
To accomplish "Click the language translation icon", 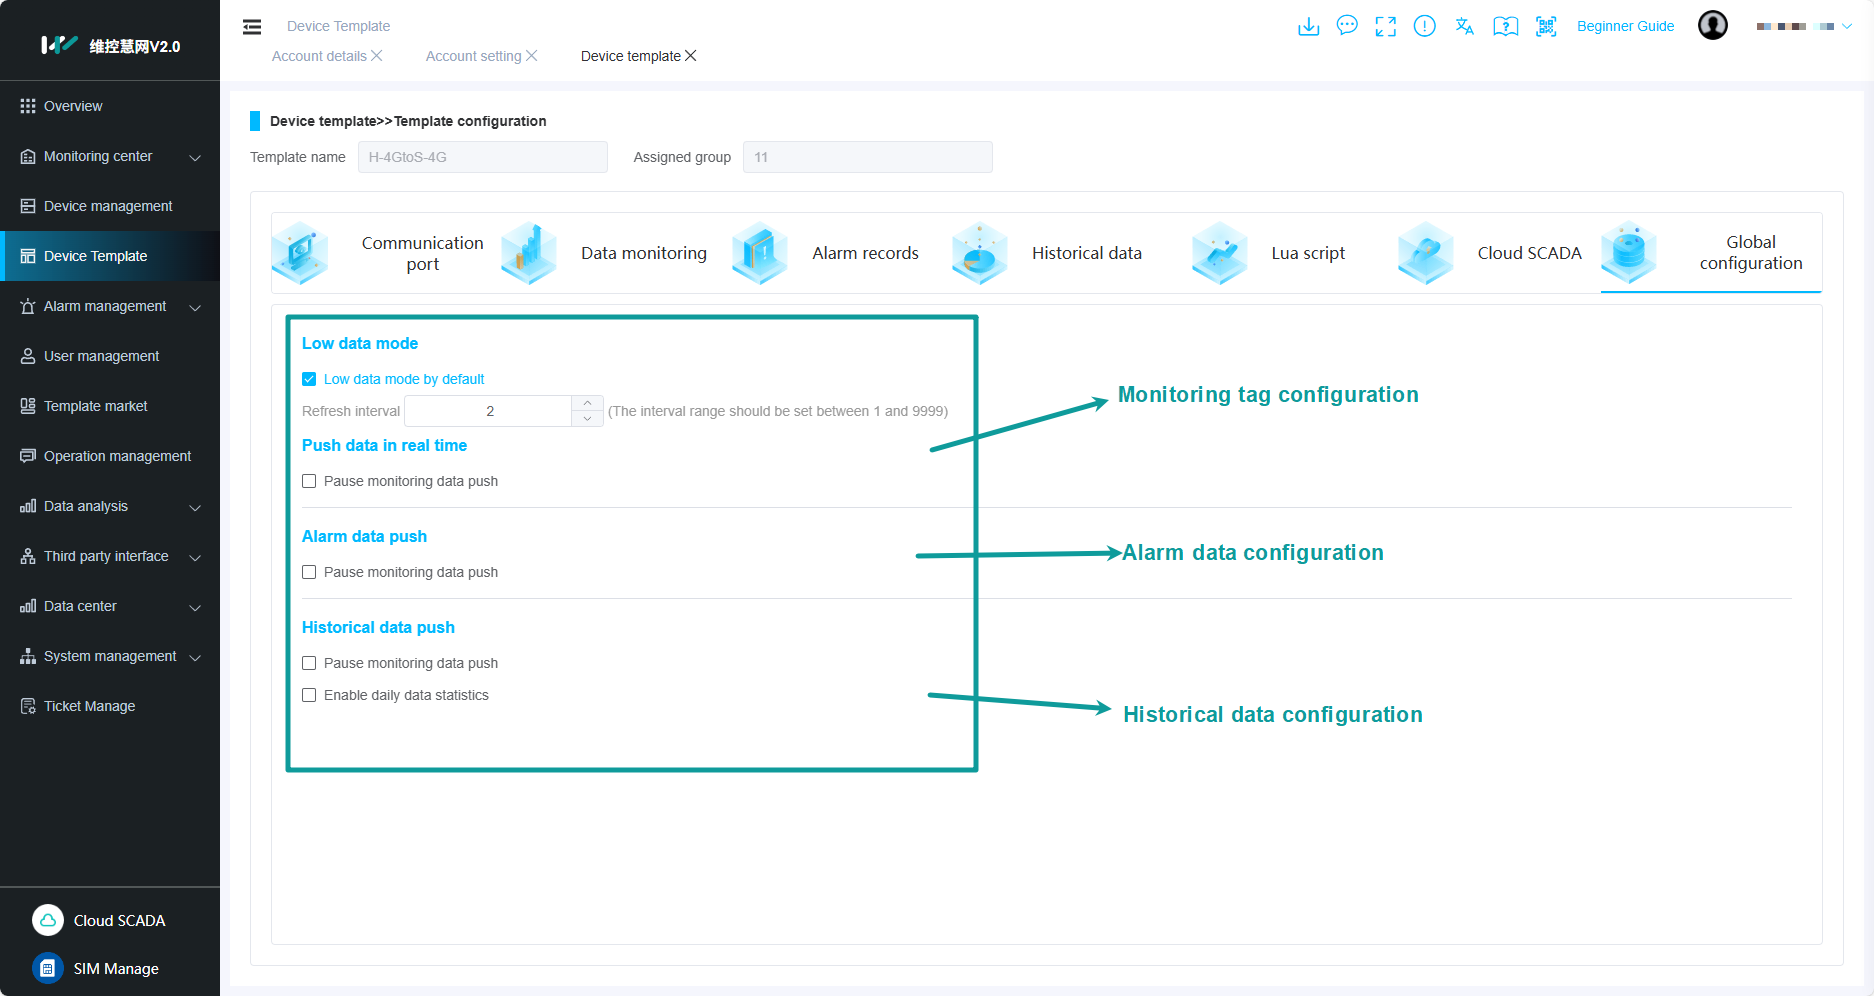I will tap(1464, 26).
